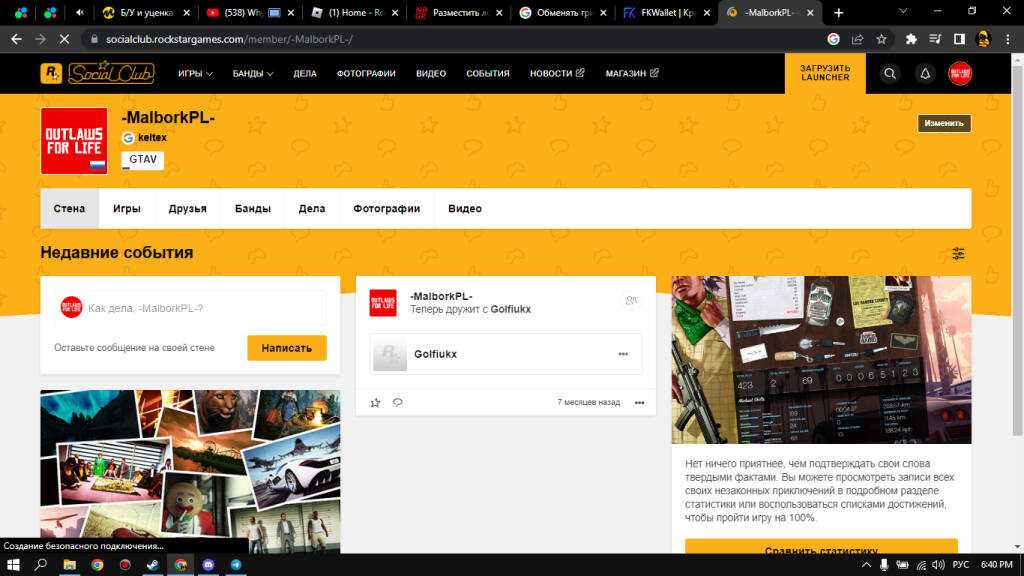
Task: Expand the БАНДЫ dropdown menu
Action: (x=253, y=73)
